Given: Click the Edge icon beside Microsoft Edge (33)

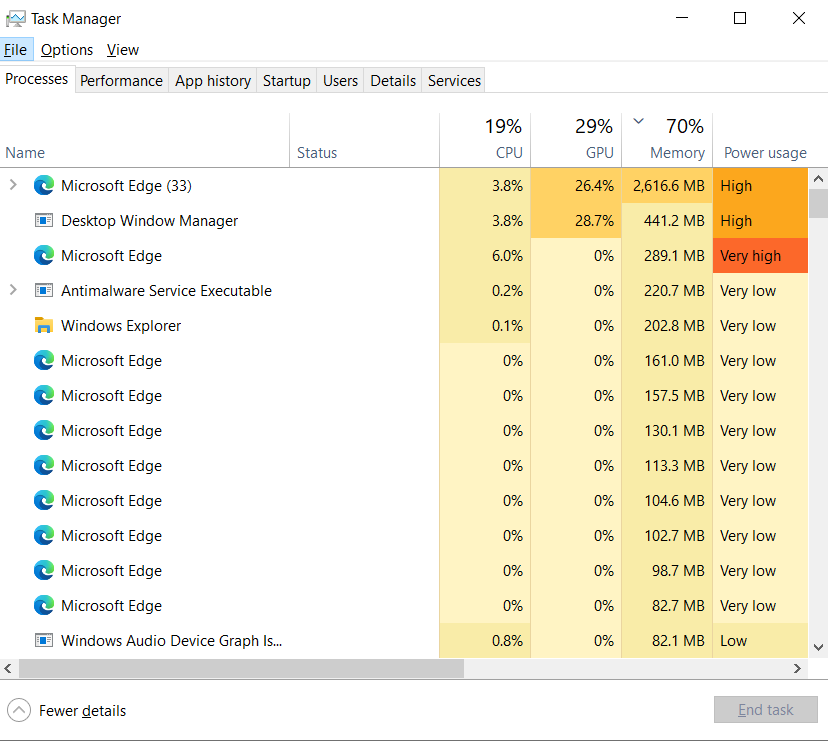Looking at the screenshot, I should click(44, 185).
